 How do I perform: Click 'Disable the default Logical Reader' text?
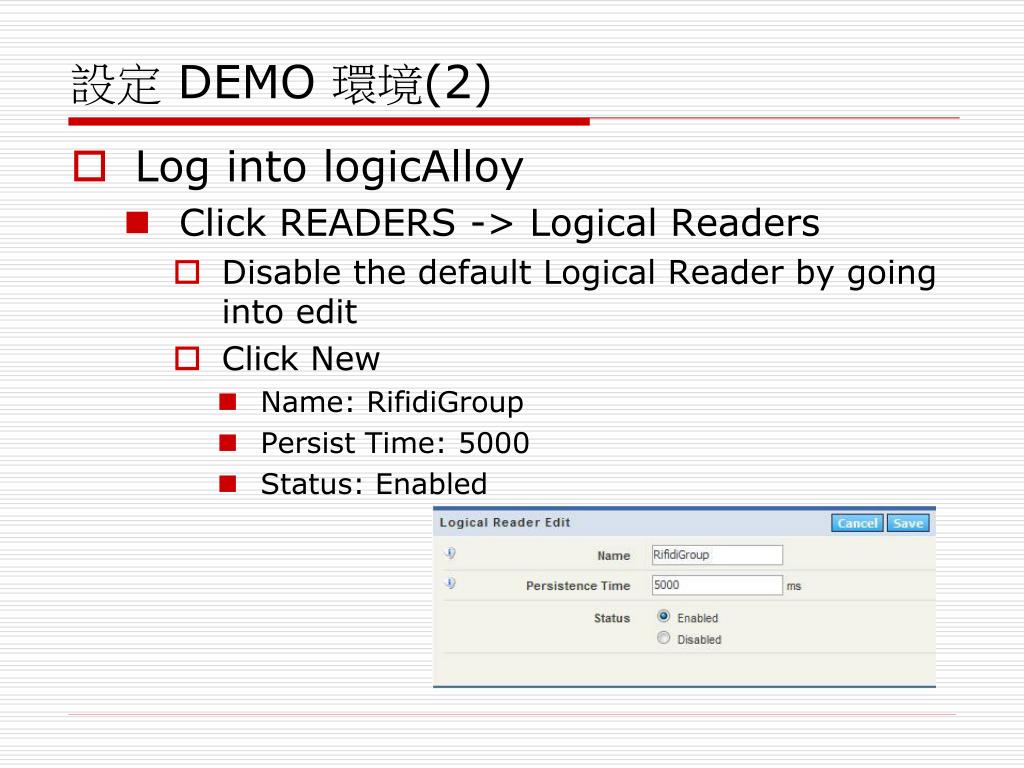[x=503, y=272]
